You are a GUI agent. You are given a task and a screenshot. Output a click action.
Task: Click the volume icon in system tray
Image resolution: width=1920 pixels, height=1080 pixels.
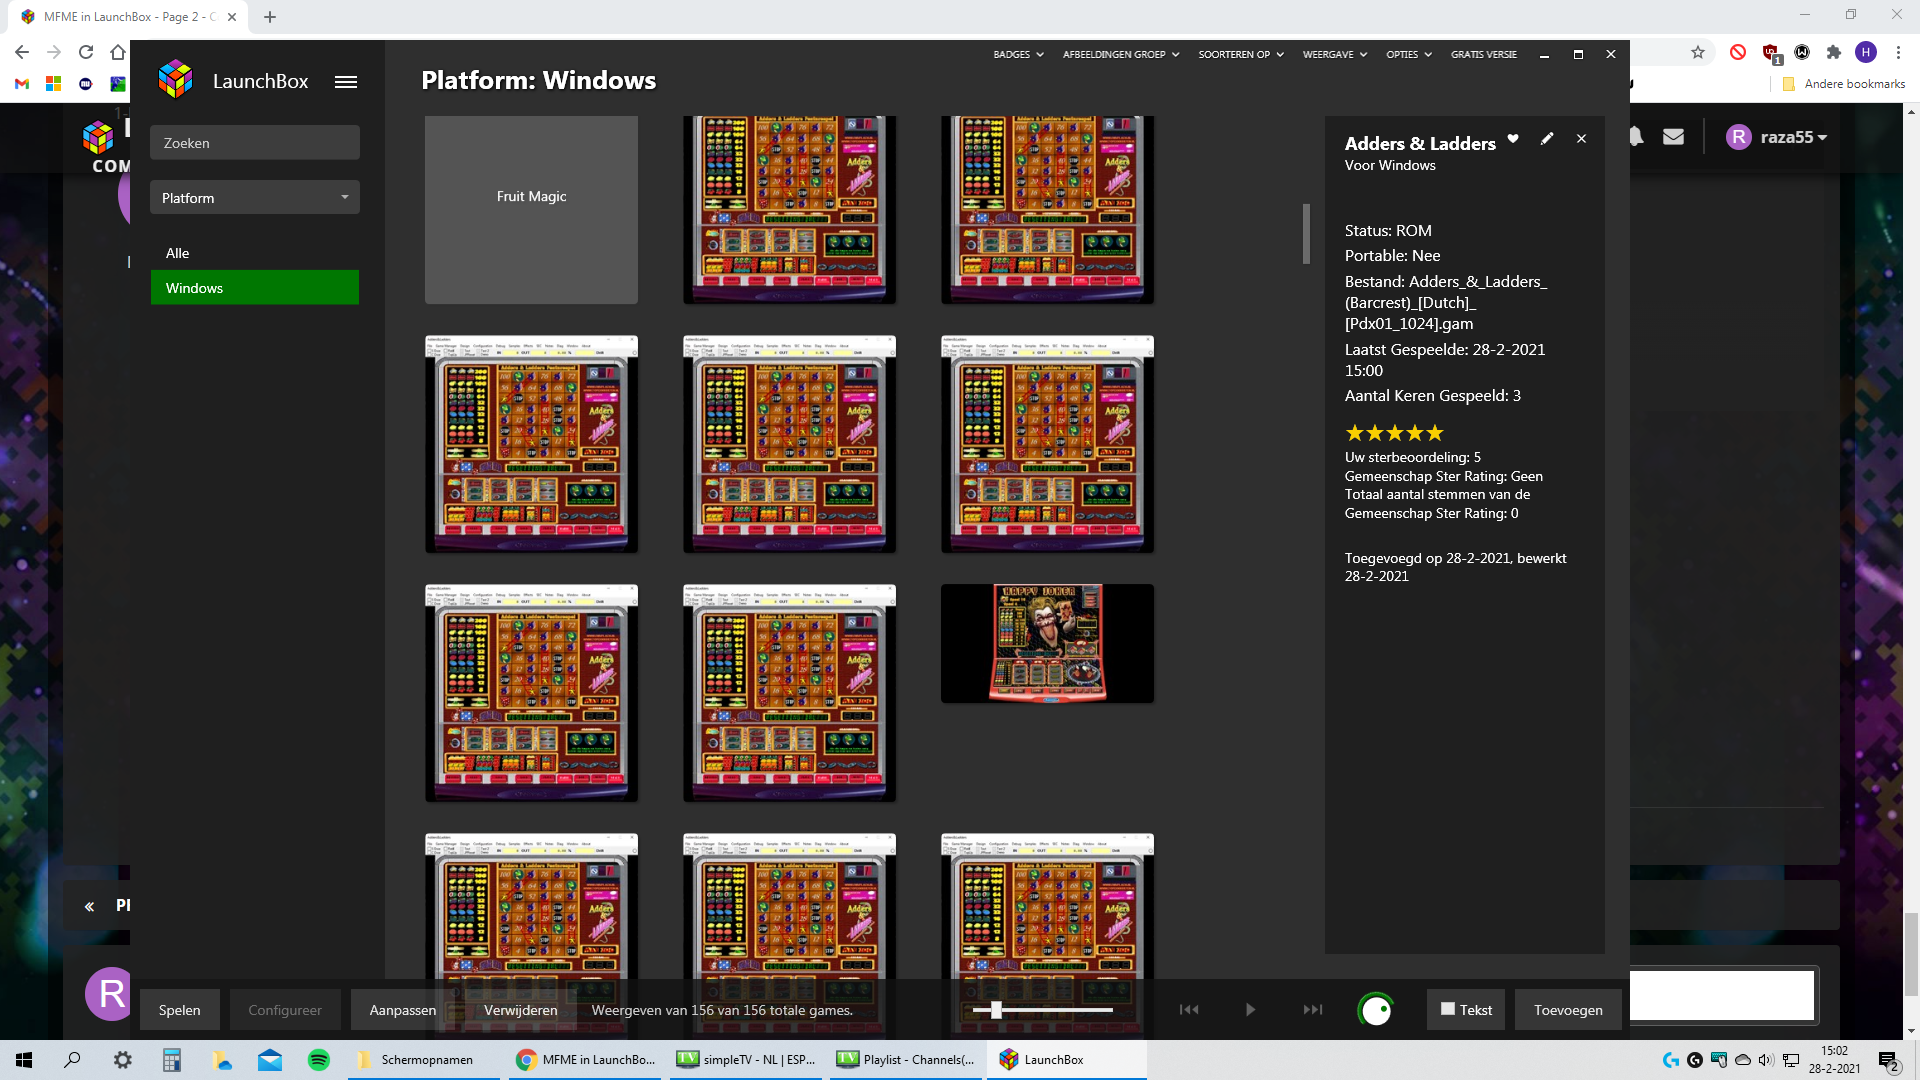(x=1765, y=1060)
